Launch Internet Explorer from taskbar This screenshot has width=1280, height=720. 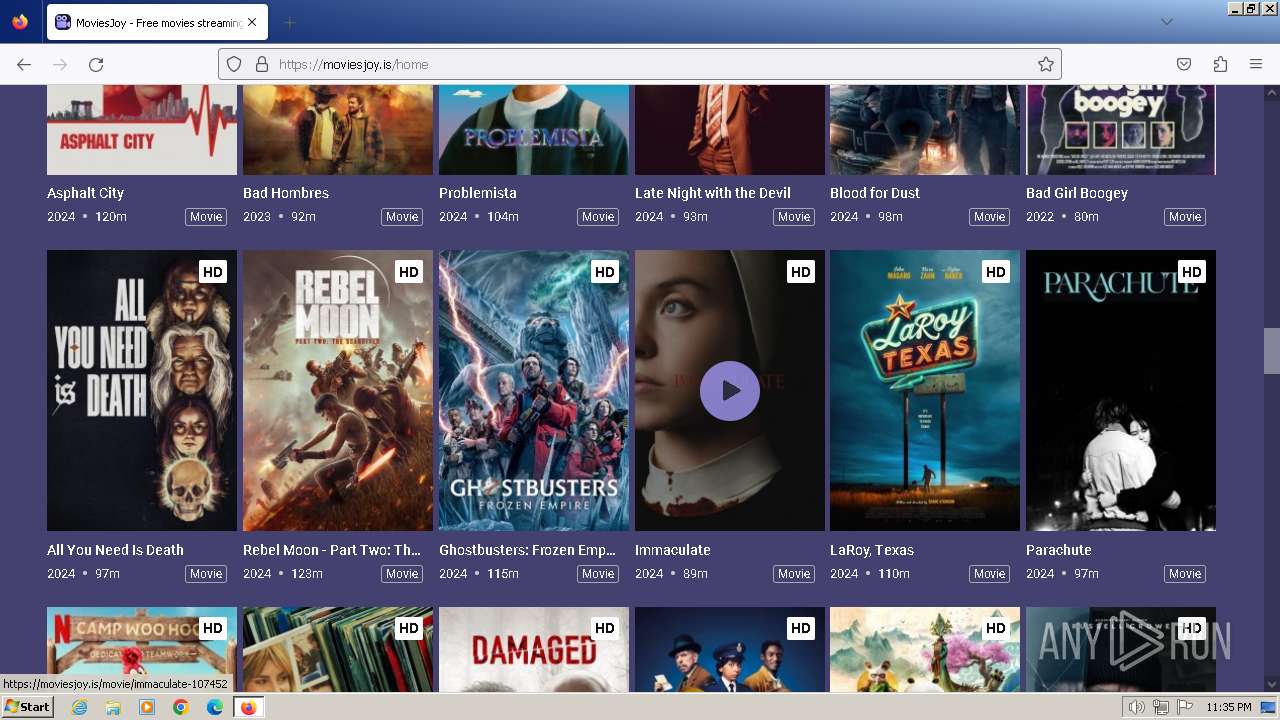click(x=79, y=707)
